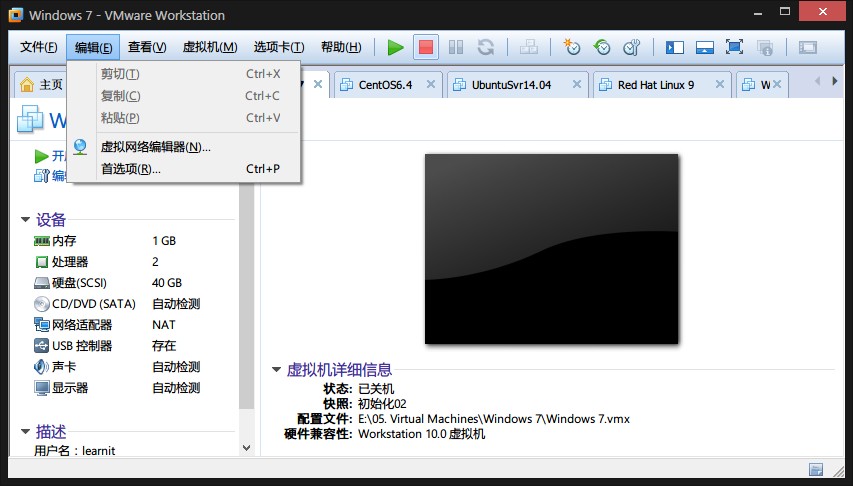Open the 查看(V) menu
Screen dimensions: 853x486
(147, 47)
